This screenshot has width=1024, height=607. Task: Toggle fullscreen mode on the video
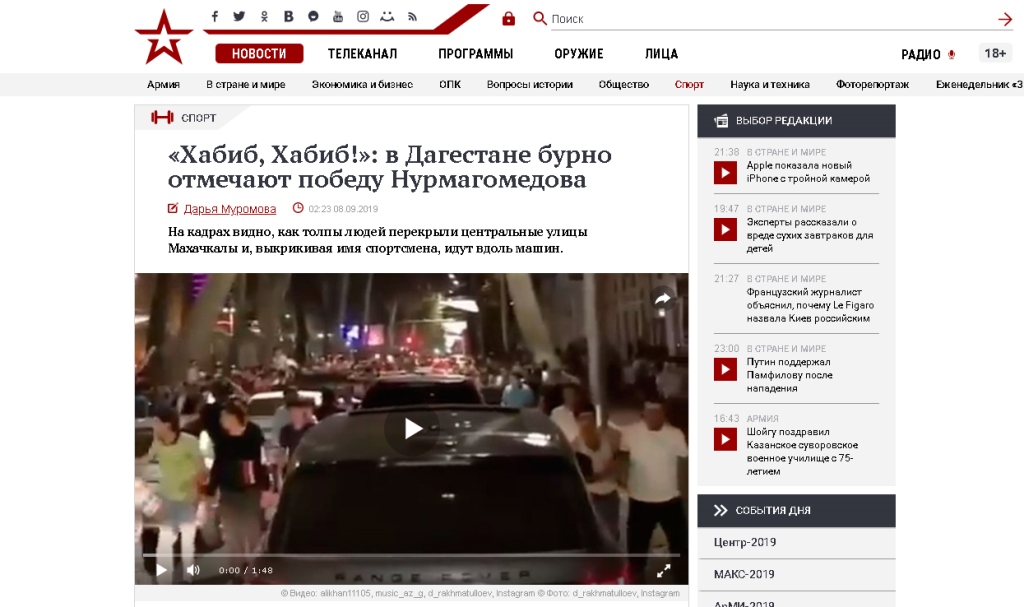(x=663, y=571)
